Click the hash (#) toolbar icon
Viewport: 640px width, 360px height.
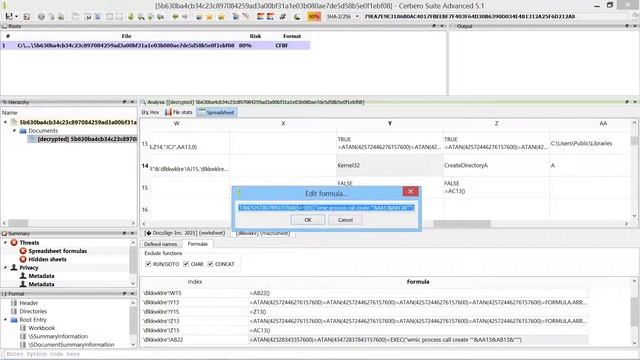coord(282,17)
